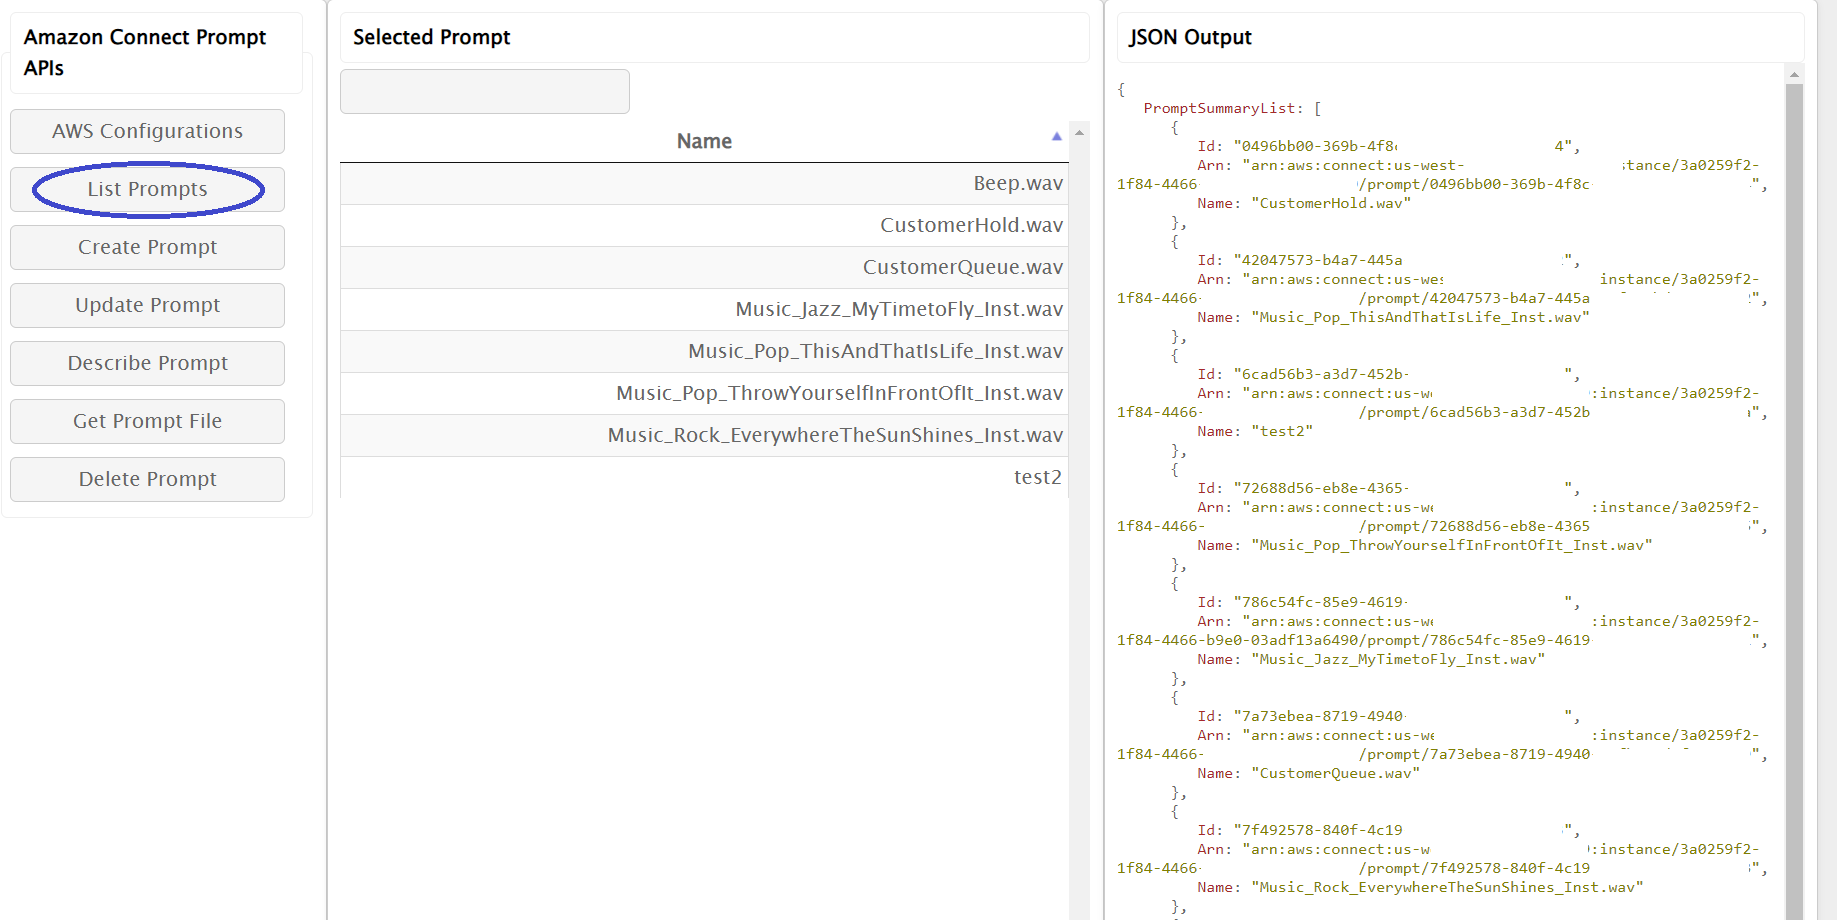Click the JSON Output scroll up arrow
Image resolution: width=1837 pixels, height=920 pixels.
pos(1794,74)
